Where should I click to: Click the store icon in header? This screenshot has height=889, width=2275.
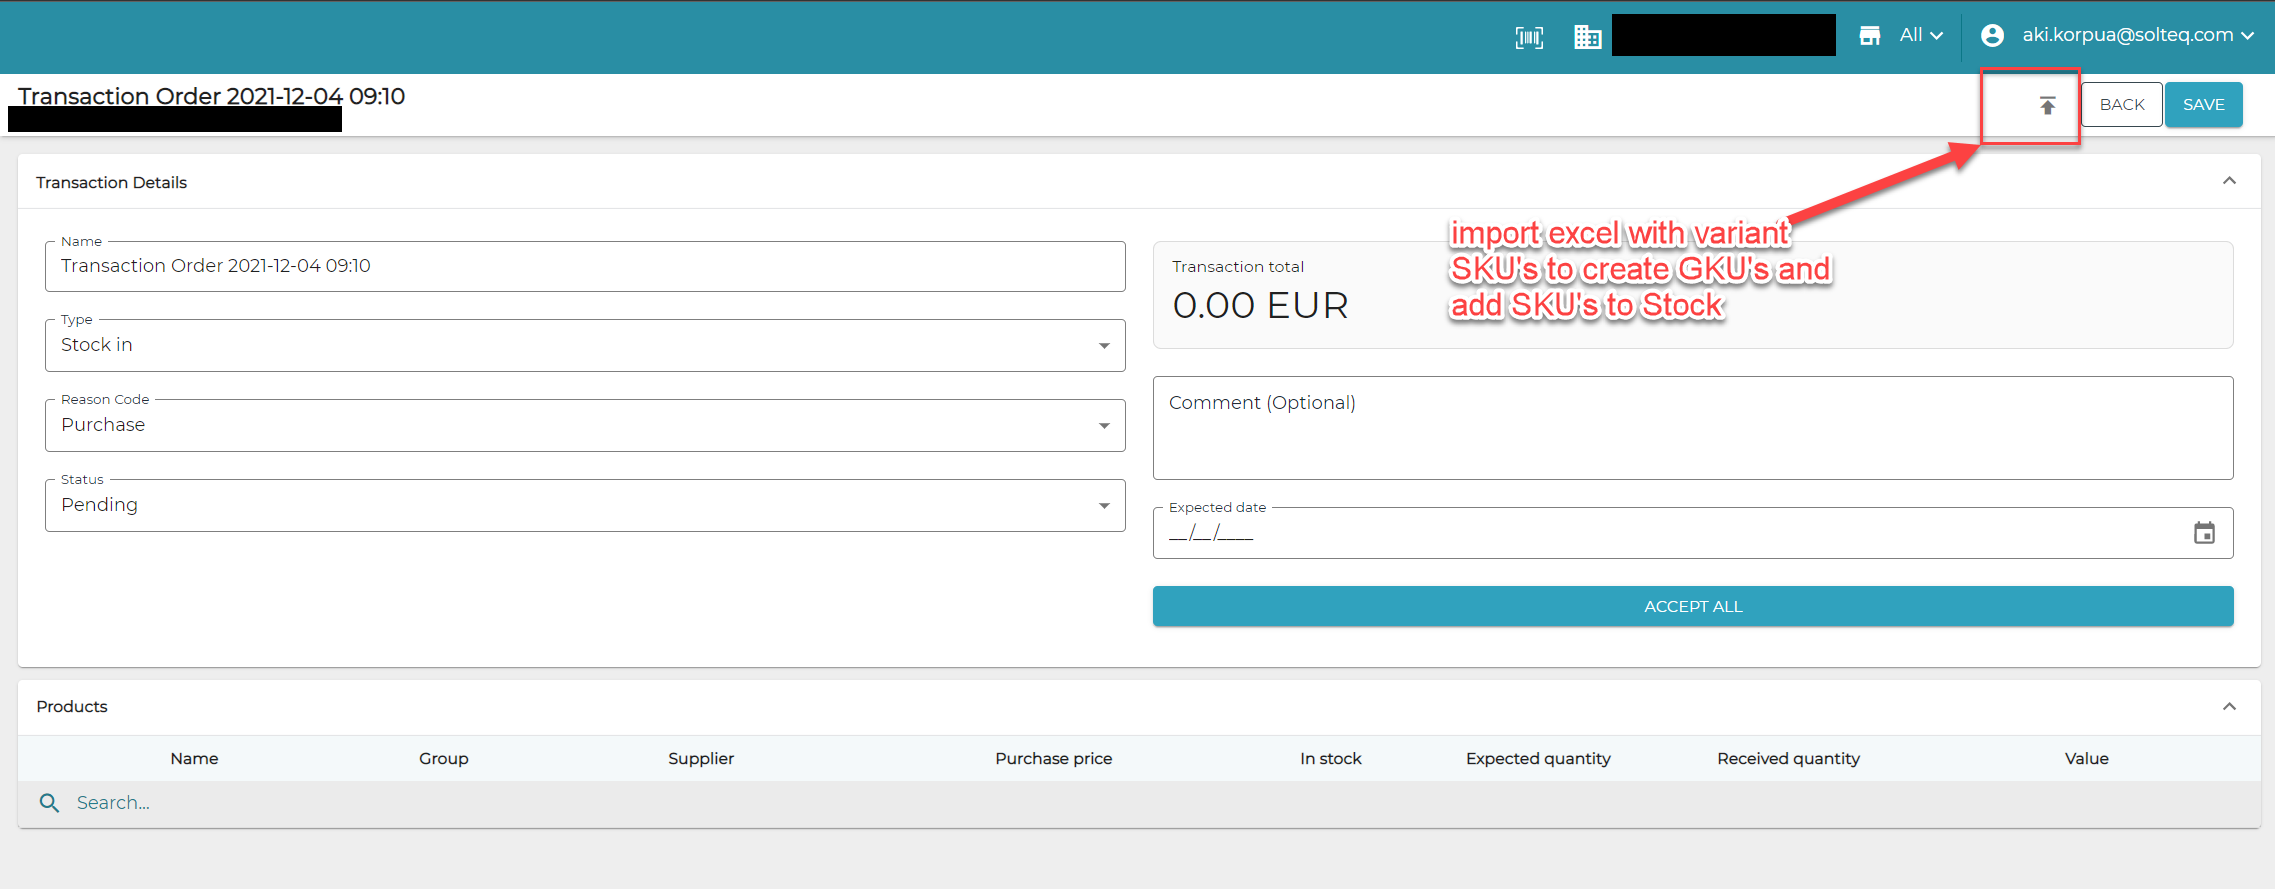point(1869,36)
